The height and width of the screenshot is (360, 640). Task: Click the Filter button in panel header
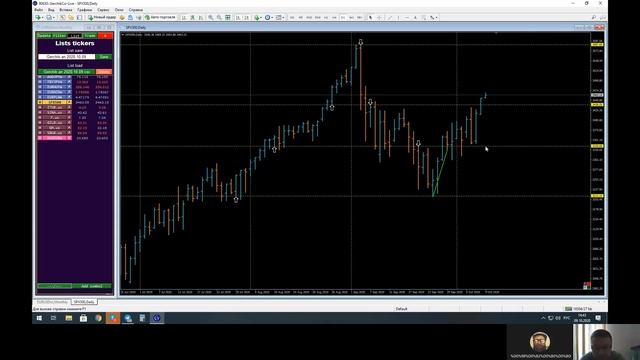[x=59, y=36]
